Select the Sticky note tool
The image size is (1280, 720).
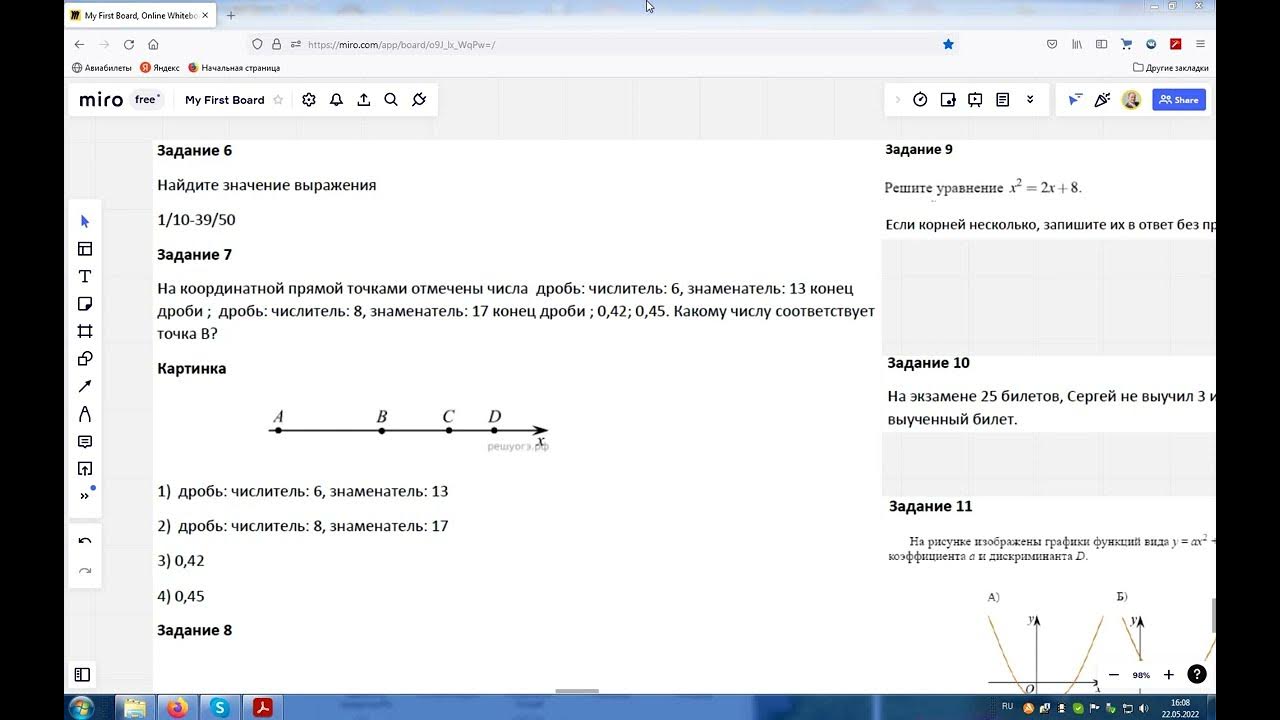tap(85, 304)
